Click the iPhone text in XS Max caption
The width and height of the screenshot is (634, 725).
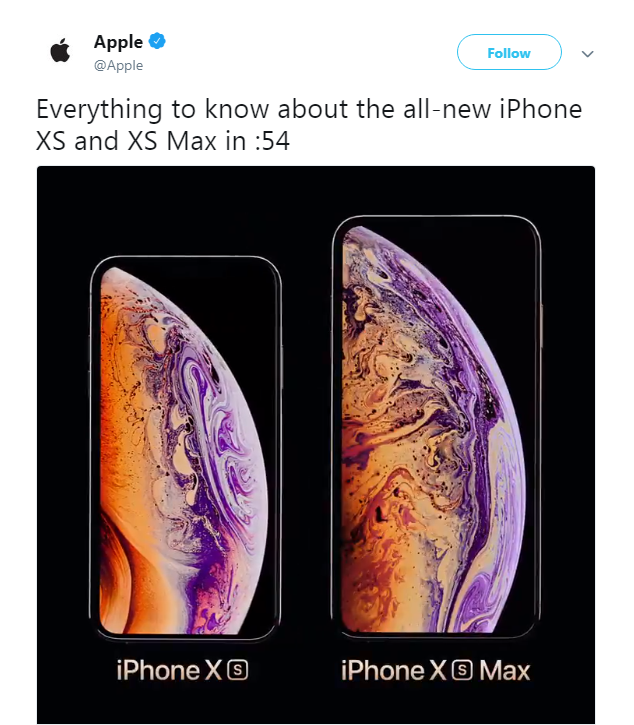click(382, 670)
